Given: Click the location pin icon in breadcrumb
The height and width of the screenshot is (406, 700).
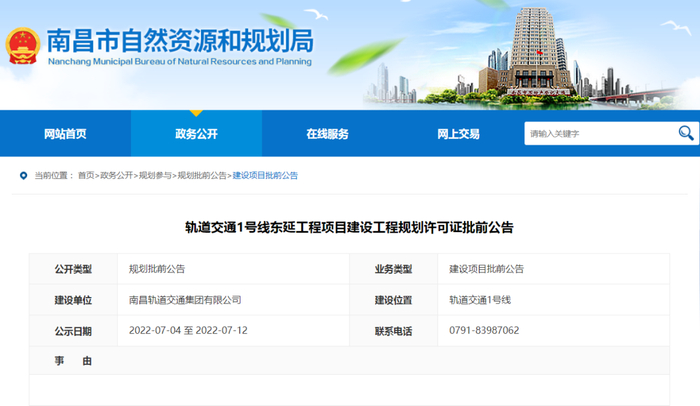Looking at the screenshot, I should pos(23,176).
